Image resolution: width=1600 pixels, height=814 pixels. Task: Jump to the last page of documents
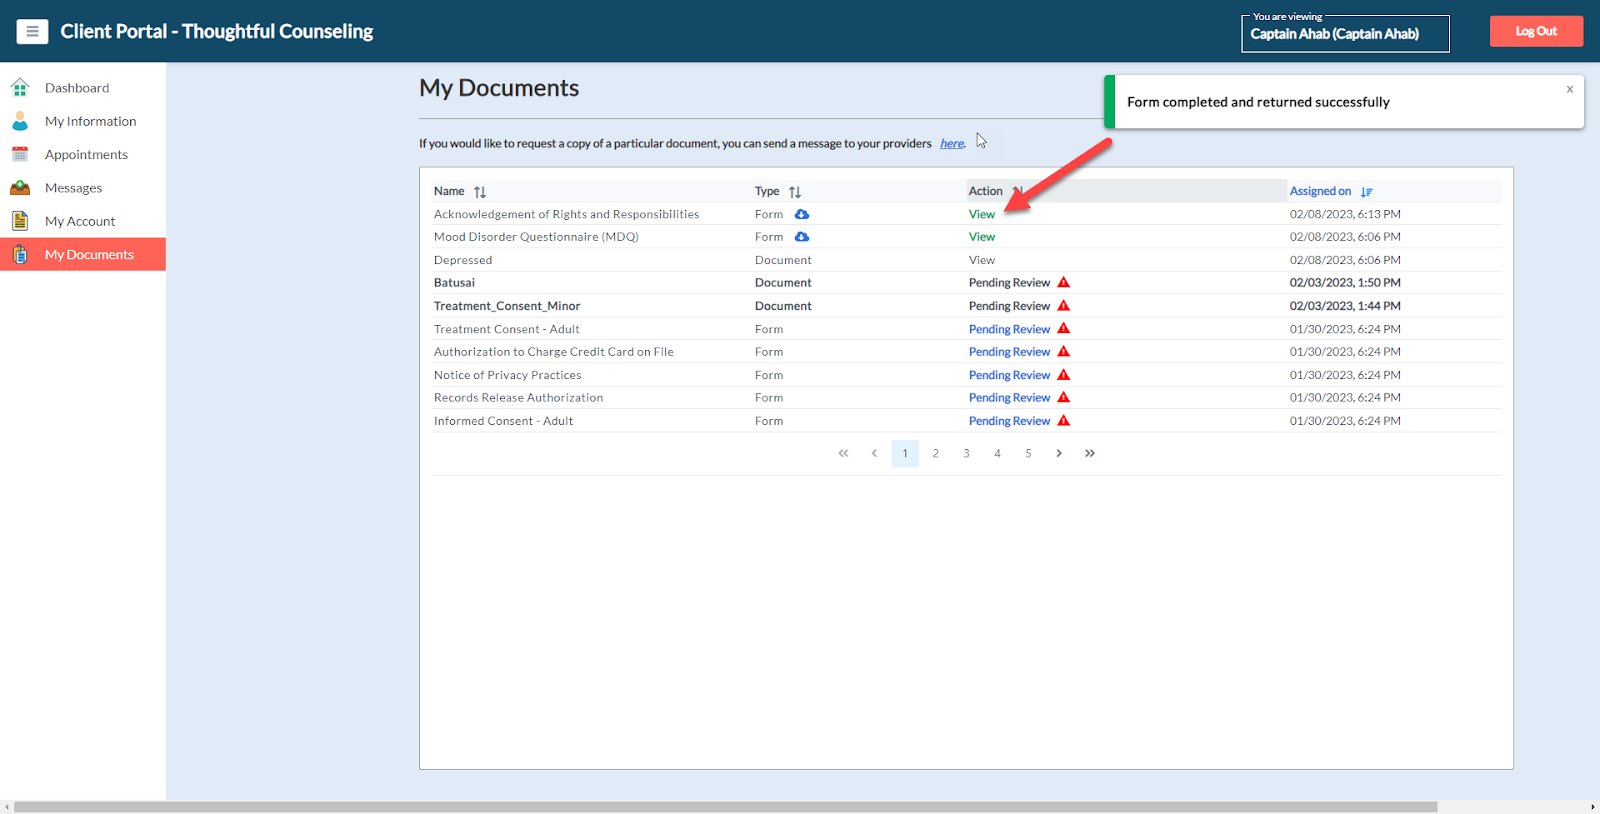click(1090, 454)
